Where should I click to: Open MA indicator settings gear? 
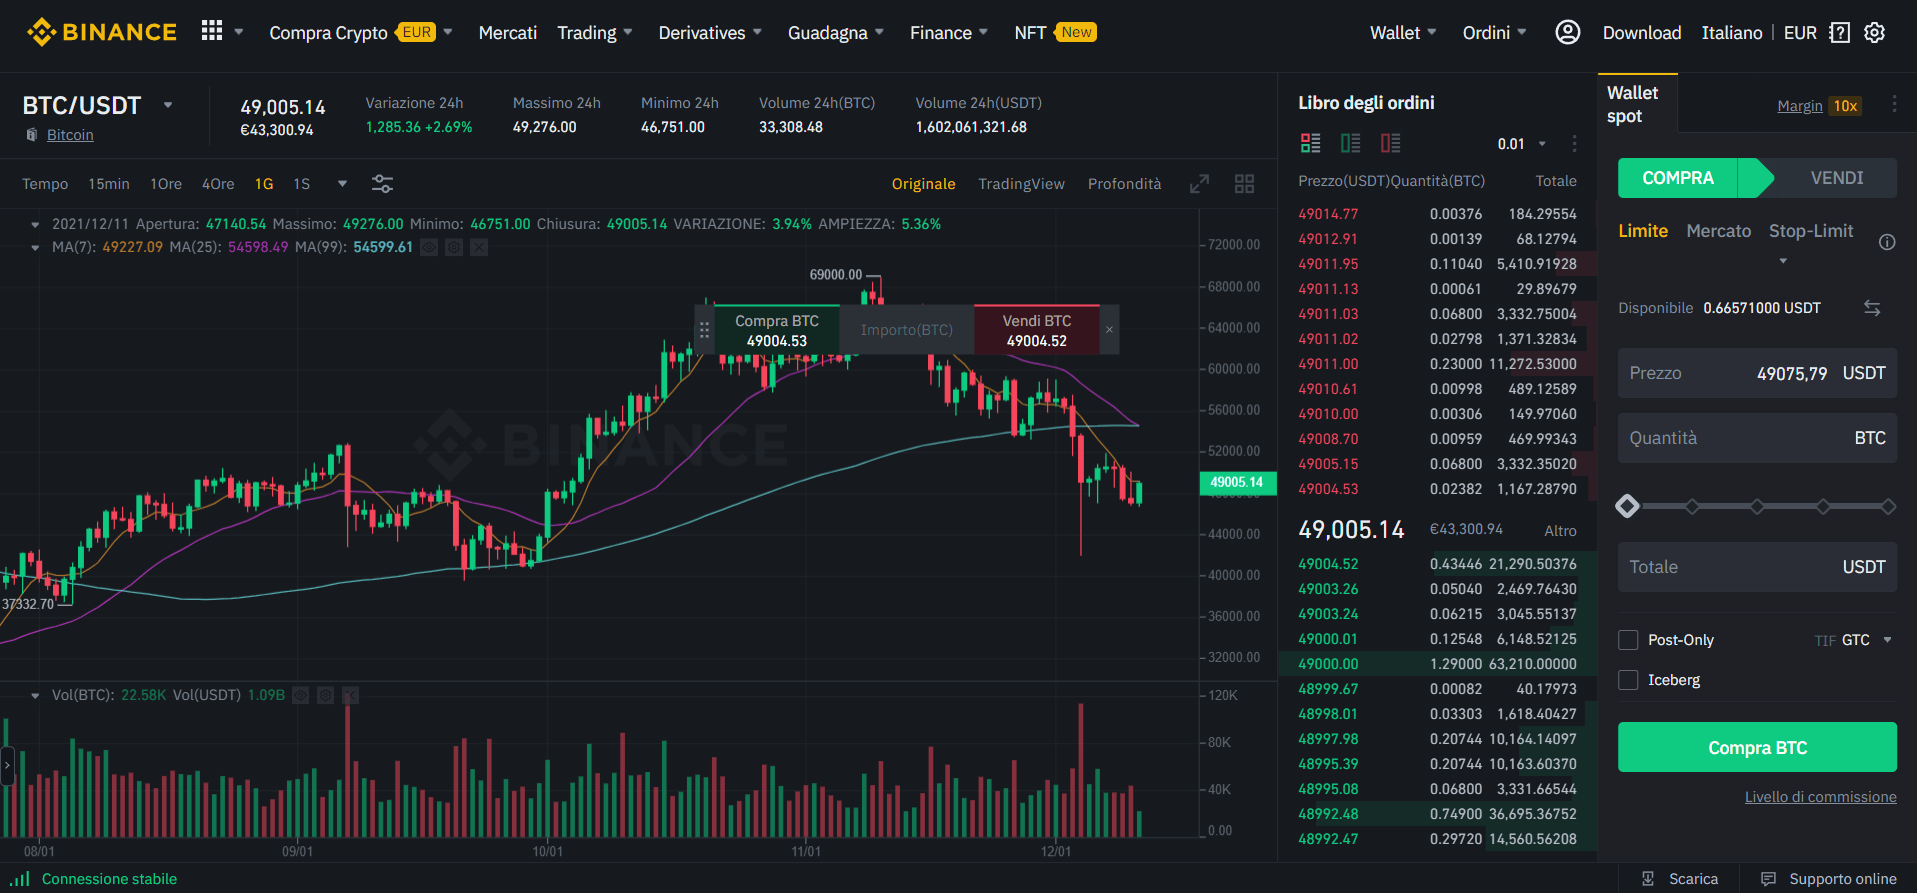(x=454, y=247)
